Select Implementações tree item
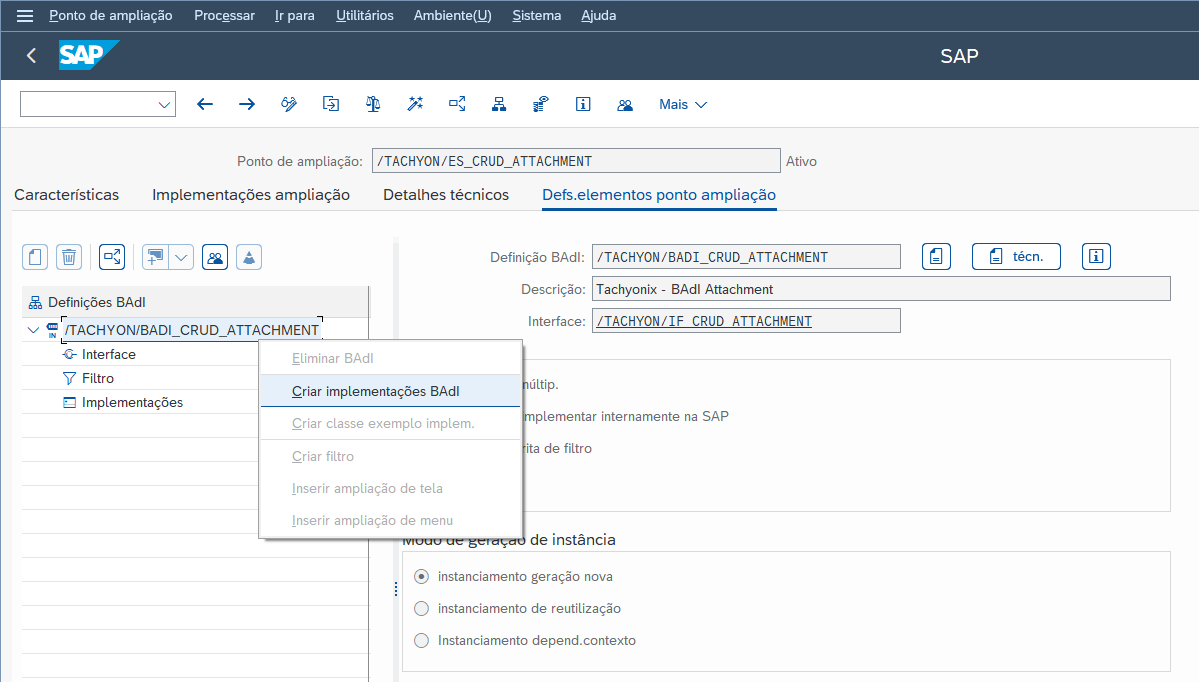Screen dimensions: 1199x682 132,403
